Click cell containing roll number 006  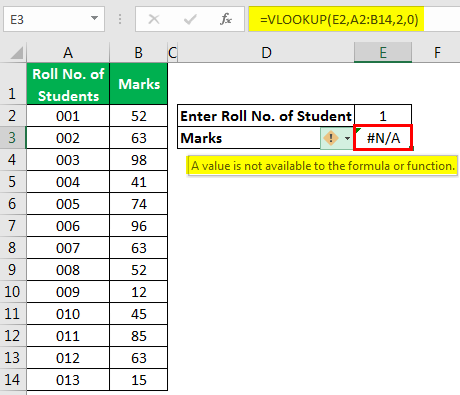pos(68,226)
